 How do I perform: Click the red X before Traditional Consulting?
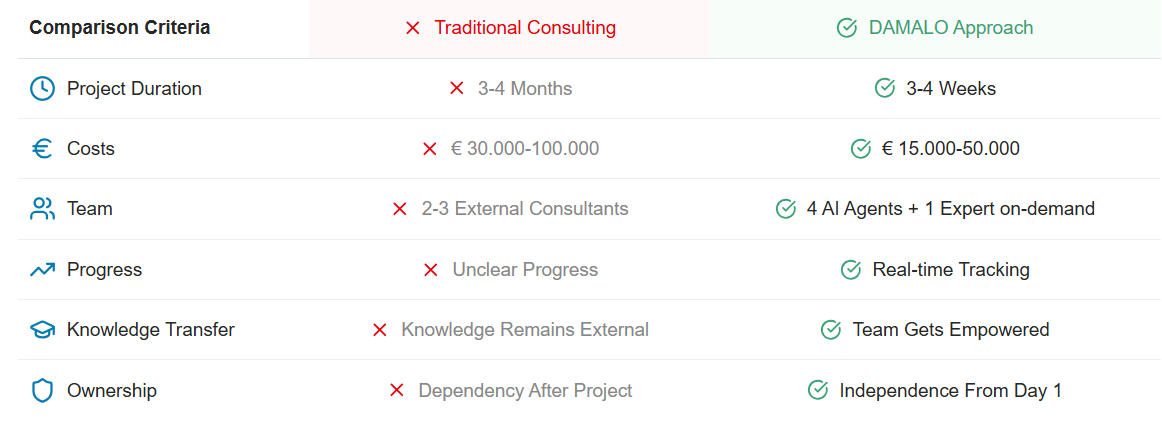point(412,28)
